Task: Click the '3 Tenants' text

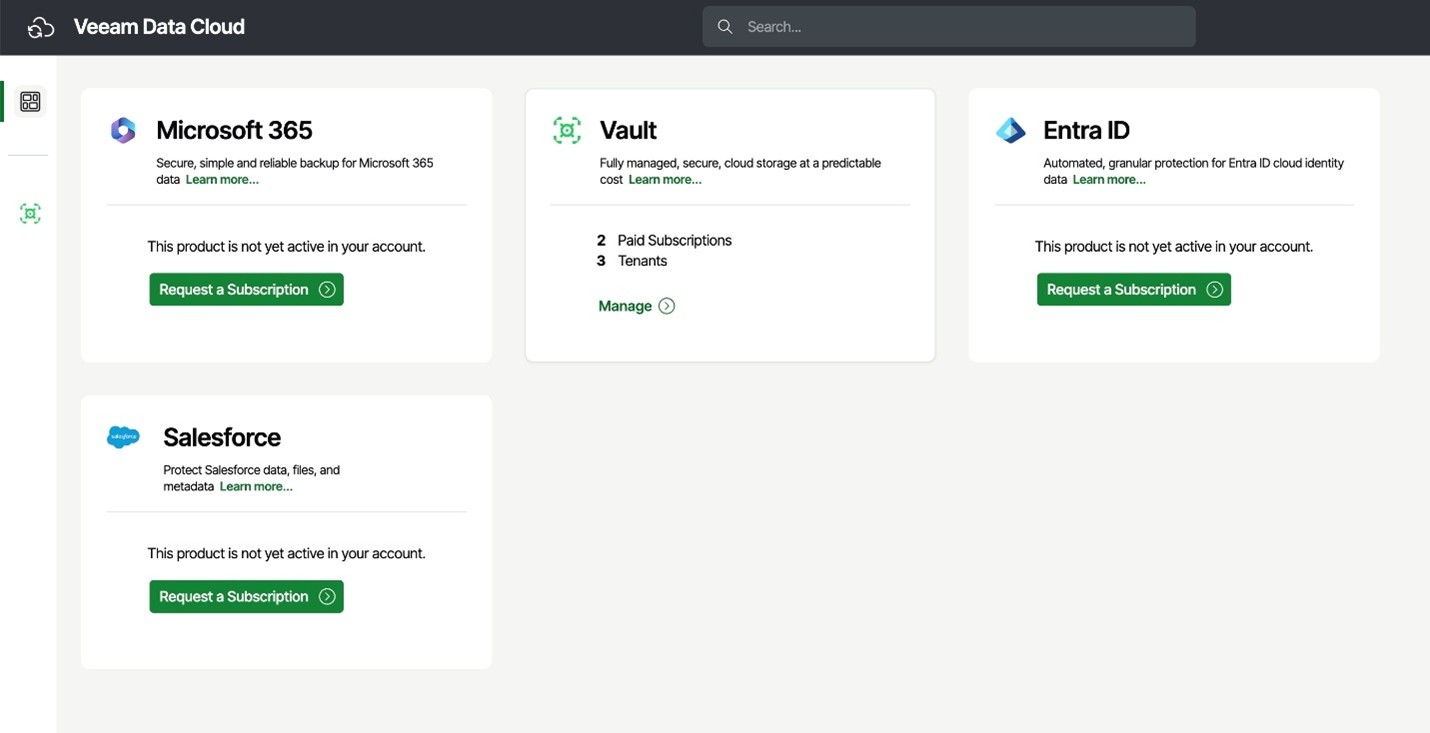Action: point(632,261)
